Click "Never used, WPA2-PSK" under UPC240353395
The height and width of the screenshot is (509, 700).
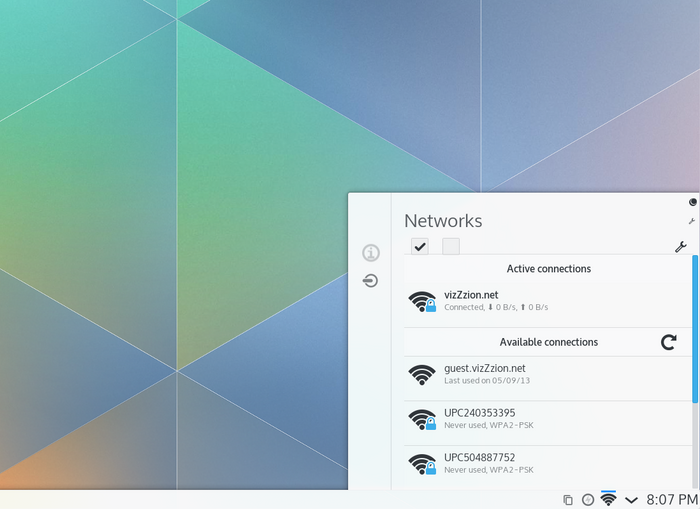(489, 426)
